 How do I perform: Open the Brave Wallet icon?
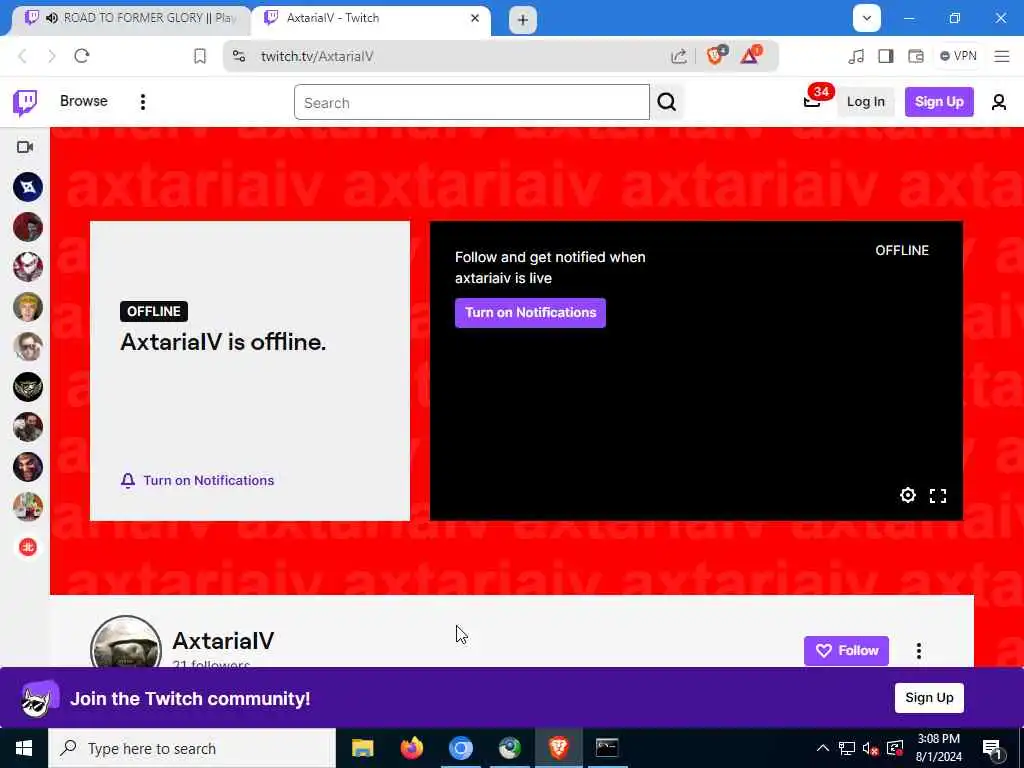[x=916, y=56]
